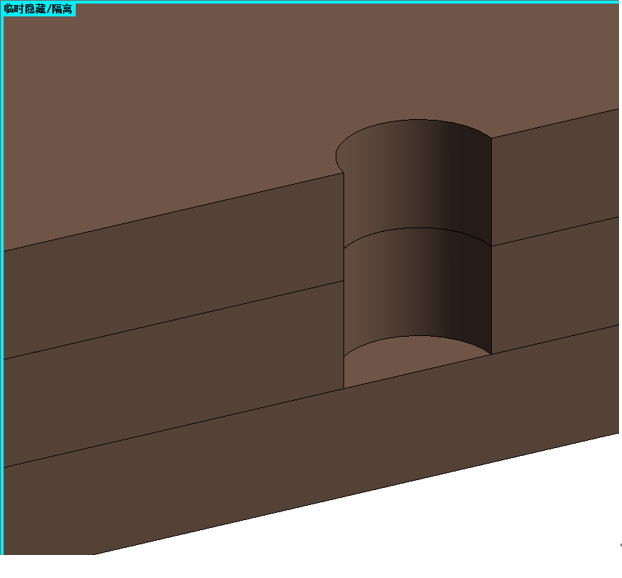Click the cyan isolation border at the left edge

click(2, 278)
